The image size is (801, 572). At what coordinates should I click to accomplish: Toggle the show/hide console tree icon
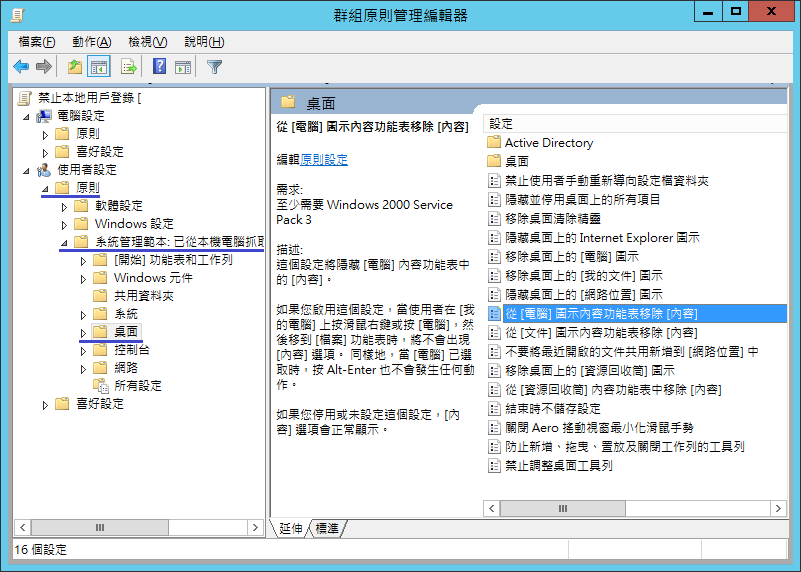click(x=99, y=66)
